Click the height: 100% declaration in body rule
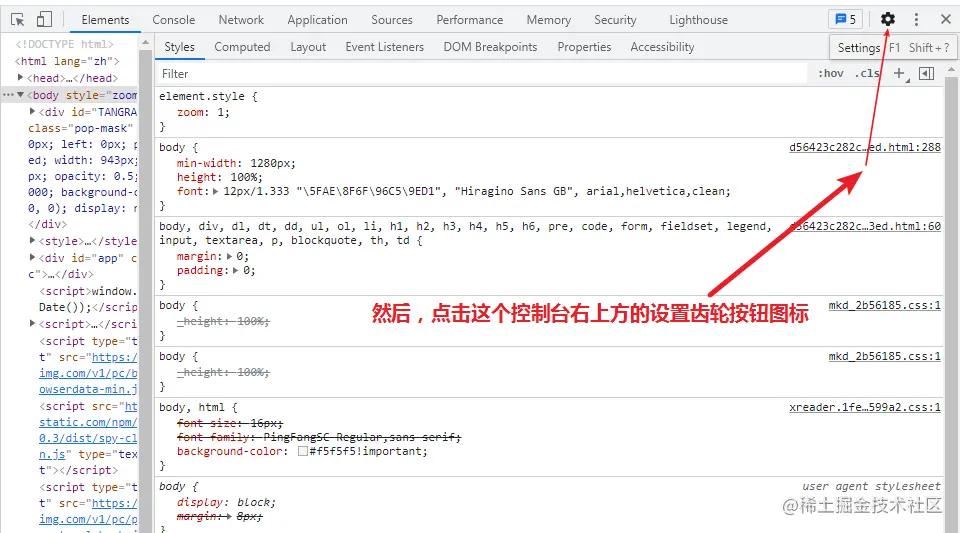 tap(219, 177)
